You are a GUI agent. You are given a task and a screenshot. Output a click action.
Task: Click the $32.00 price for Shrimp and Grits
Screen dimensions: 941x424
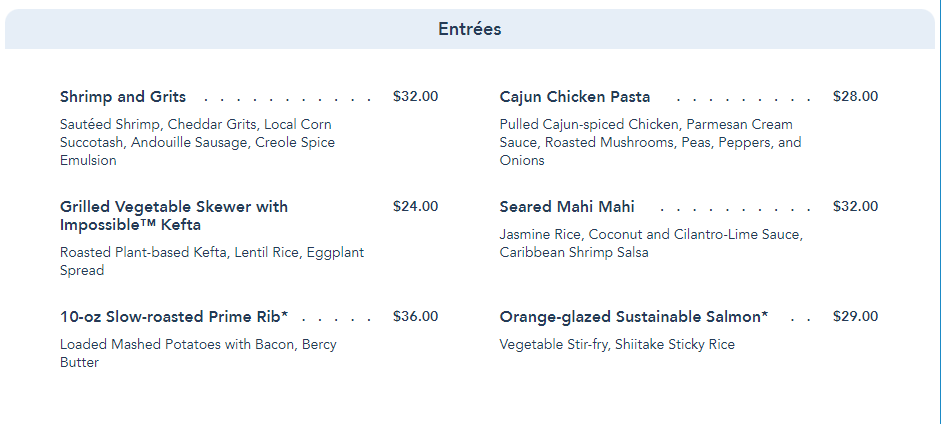[415, 97]
